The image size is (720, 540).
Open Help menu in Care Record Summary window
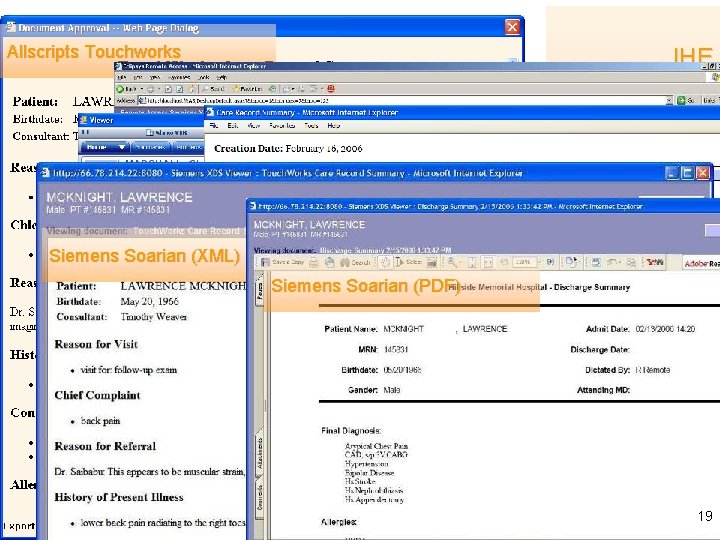[x=334, y=125]
